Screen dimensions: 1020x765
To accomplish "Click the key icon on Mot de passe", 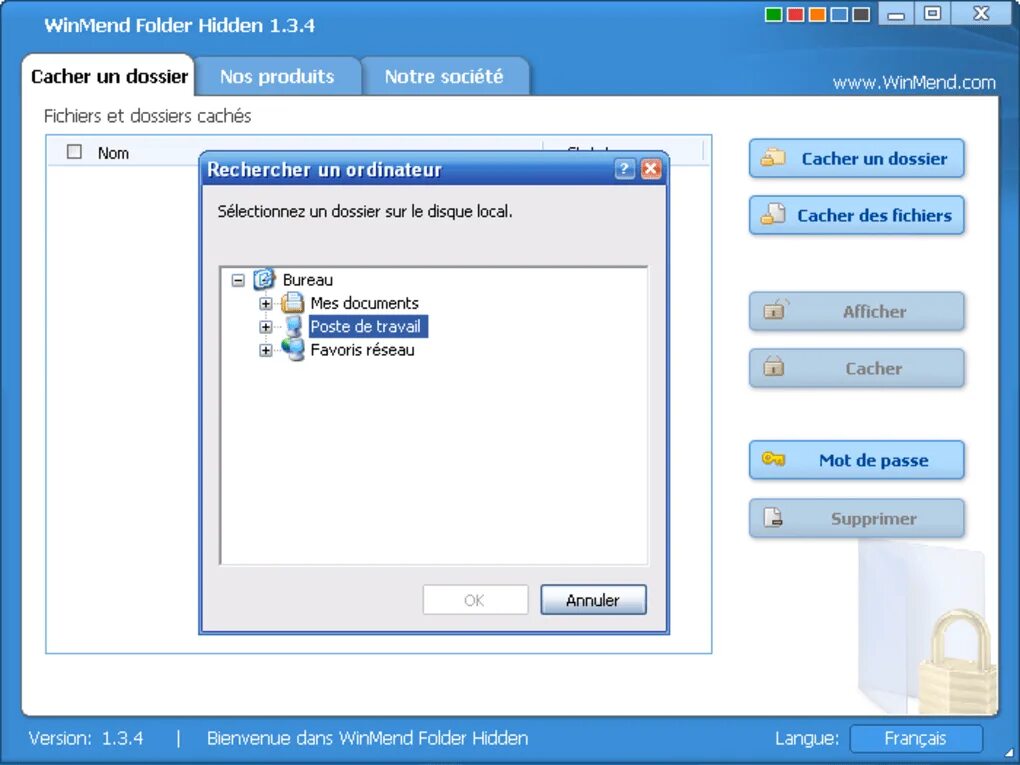I will tap(773, 459).
